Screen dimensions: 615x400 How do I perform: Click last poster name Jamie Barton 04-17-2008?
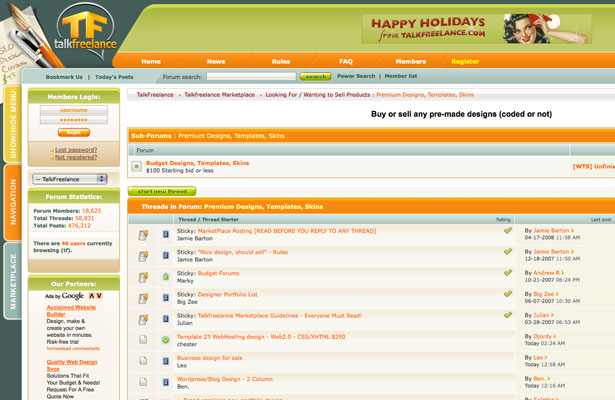[x=551, y=231]
